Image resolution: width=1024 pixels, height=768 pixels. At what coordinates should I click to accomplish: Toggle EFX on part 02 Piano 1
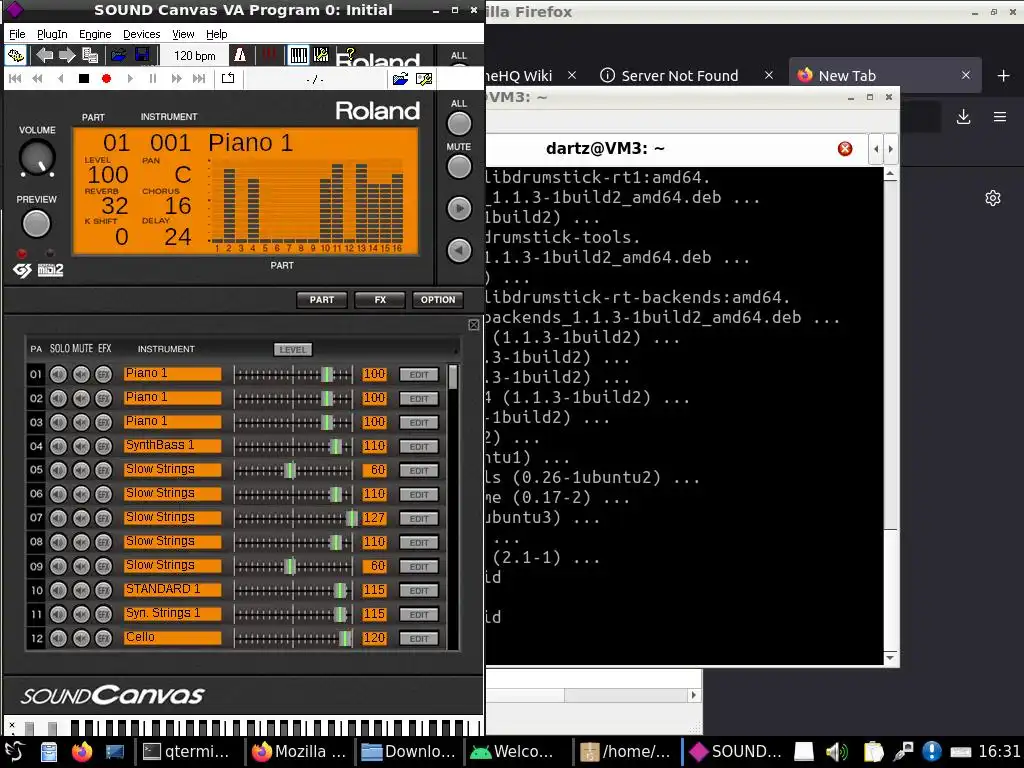click(103, 398)
